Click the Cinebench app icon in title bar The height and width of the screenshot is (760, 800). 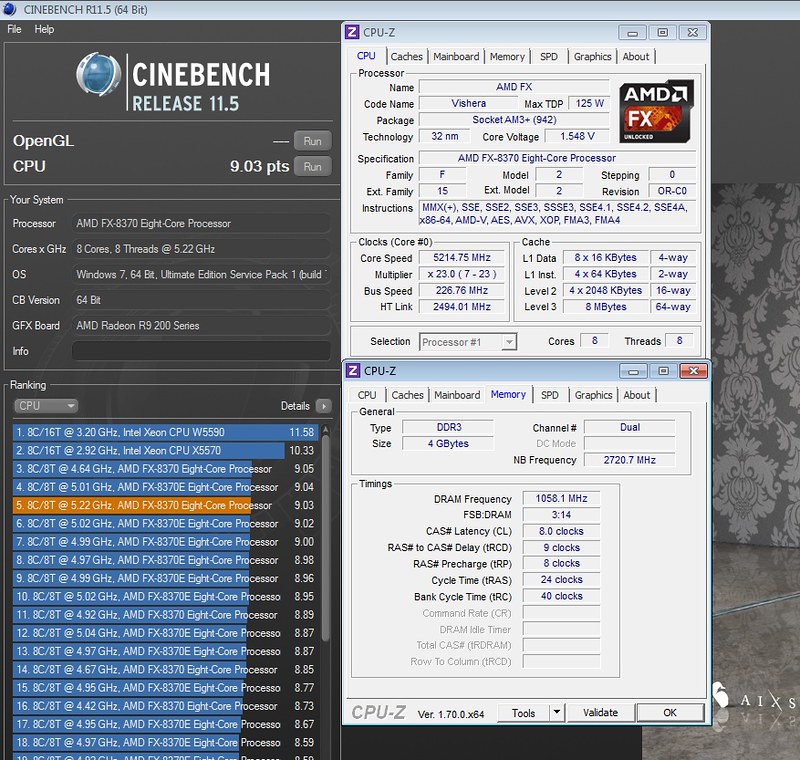[x=9, y=9]
